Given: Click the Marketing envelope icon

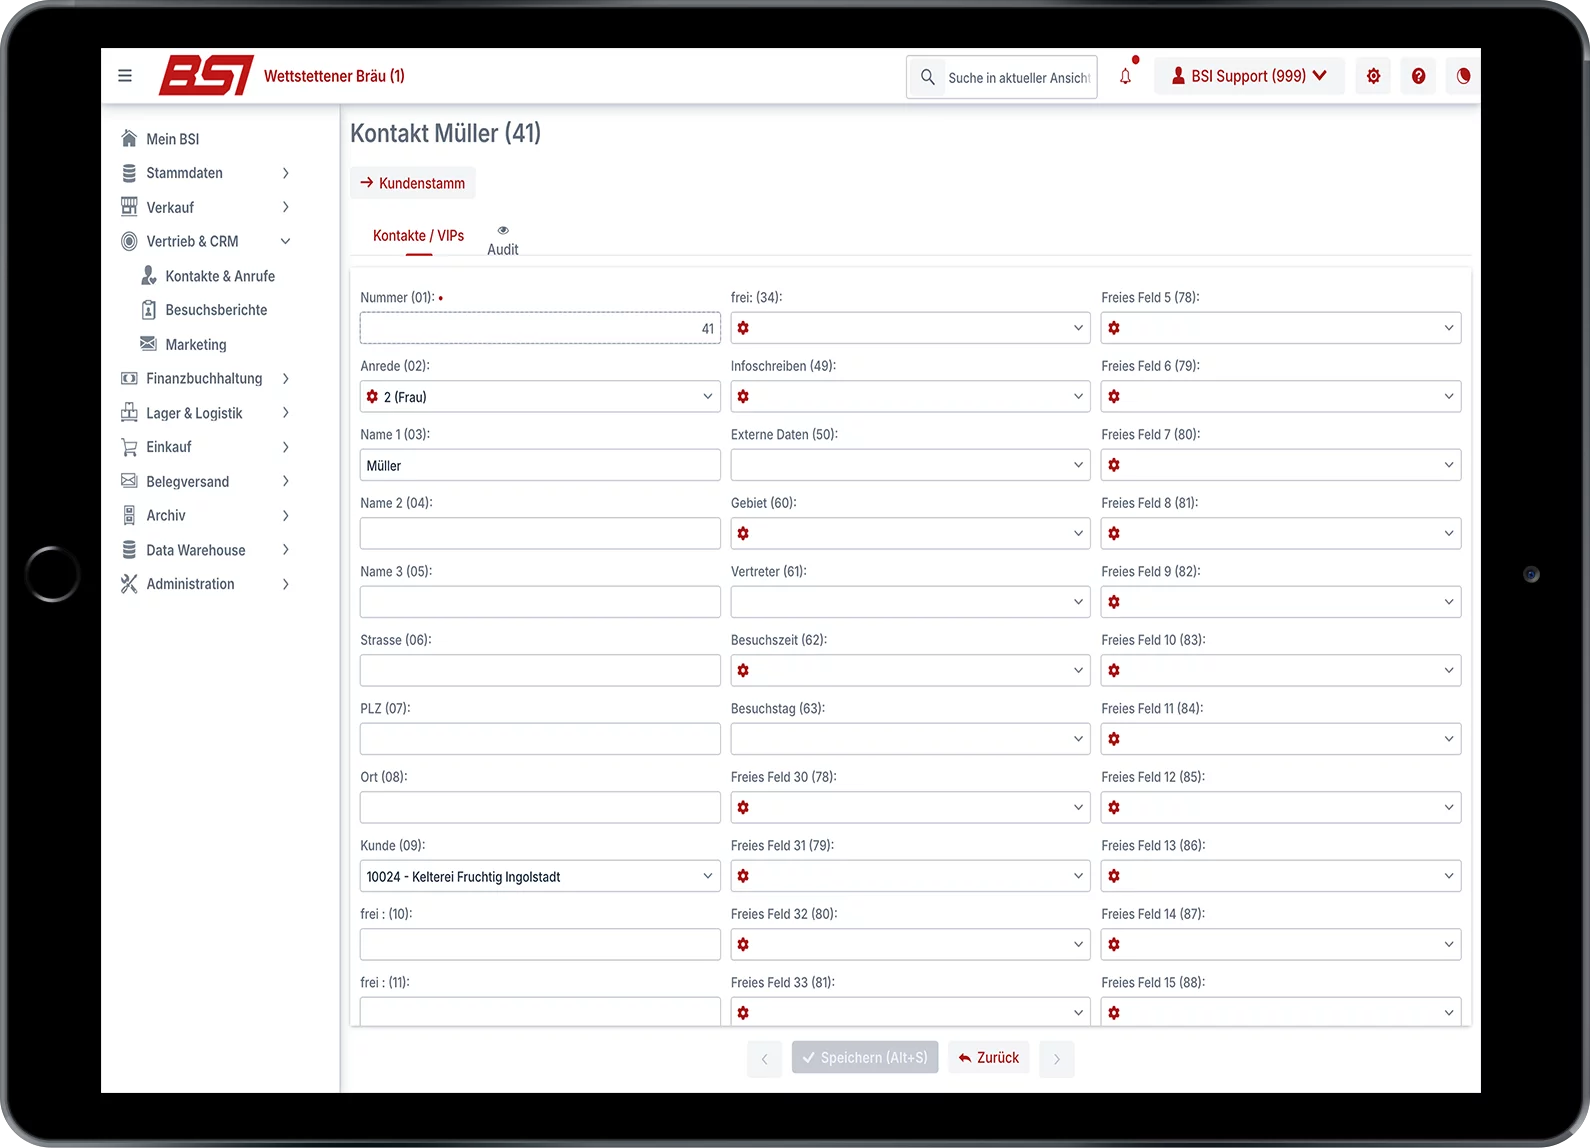Looking at the screenshot, I should 148,344.
